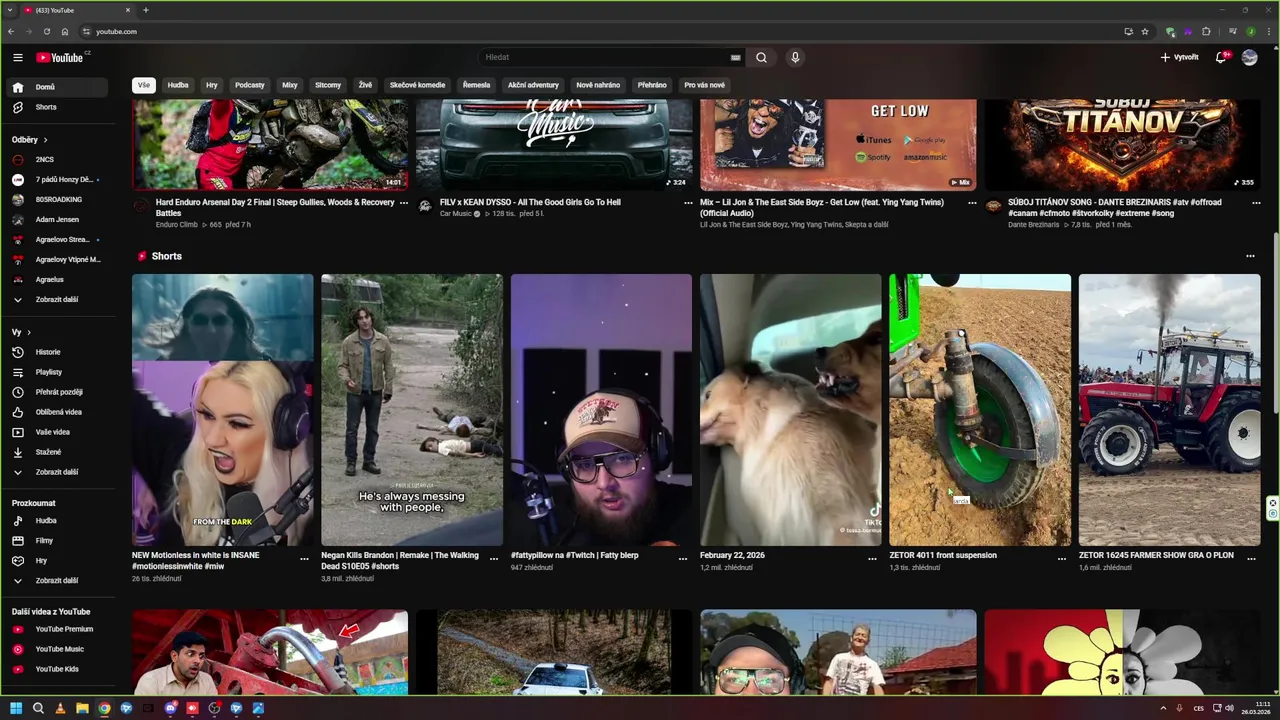The image size is (1280, 720).
Task: Open Hry under Prozkoumat
Action: [x=56, y=561]
